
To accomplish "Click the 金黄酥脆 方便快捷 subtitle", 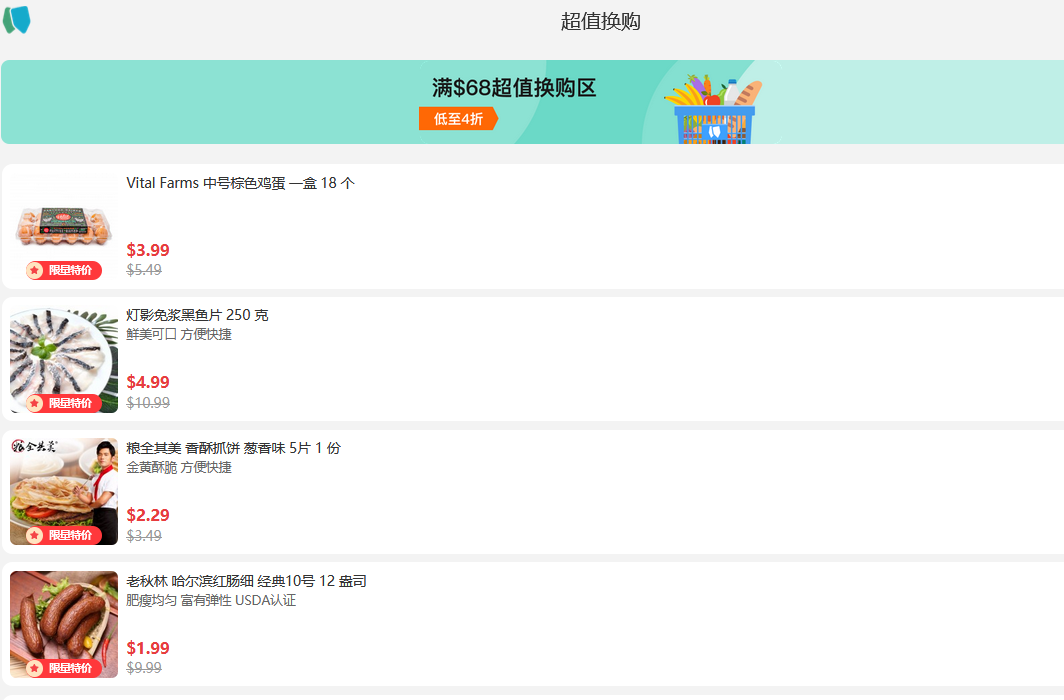I will [179, 467].
